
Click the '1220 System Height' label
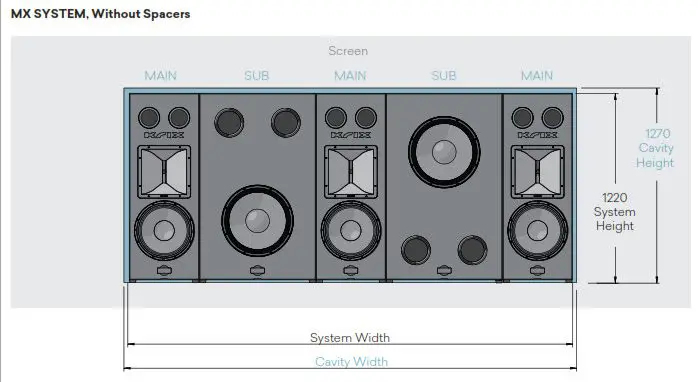[x=615, y=211]
